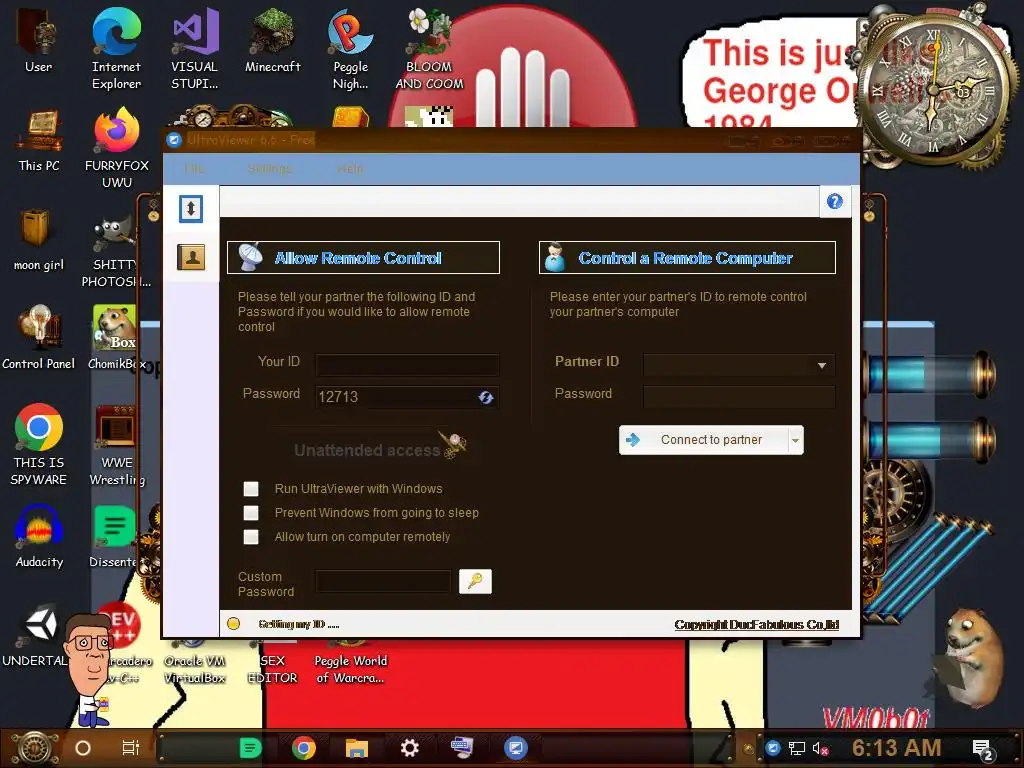Check Allow turn on computer remotely
The image size is (1024, 768).
click(251, 537)
